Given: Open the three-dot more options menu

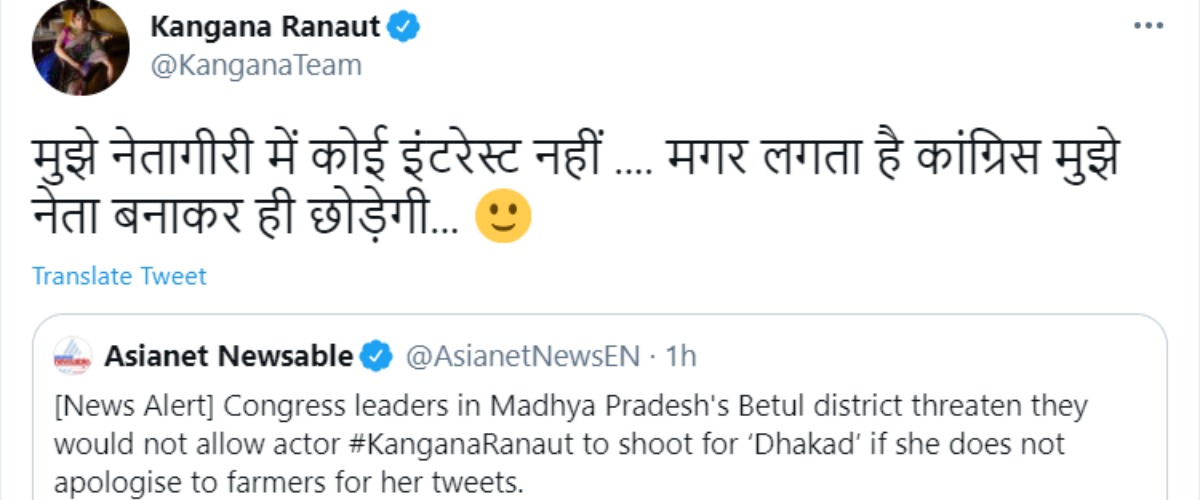Looking at the screenshot, I should (1147, 27).
